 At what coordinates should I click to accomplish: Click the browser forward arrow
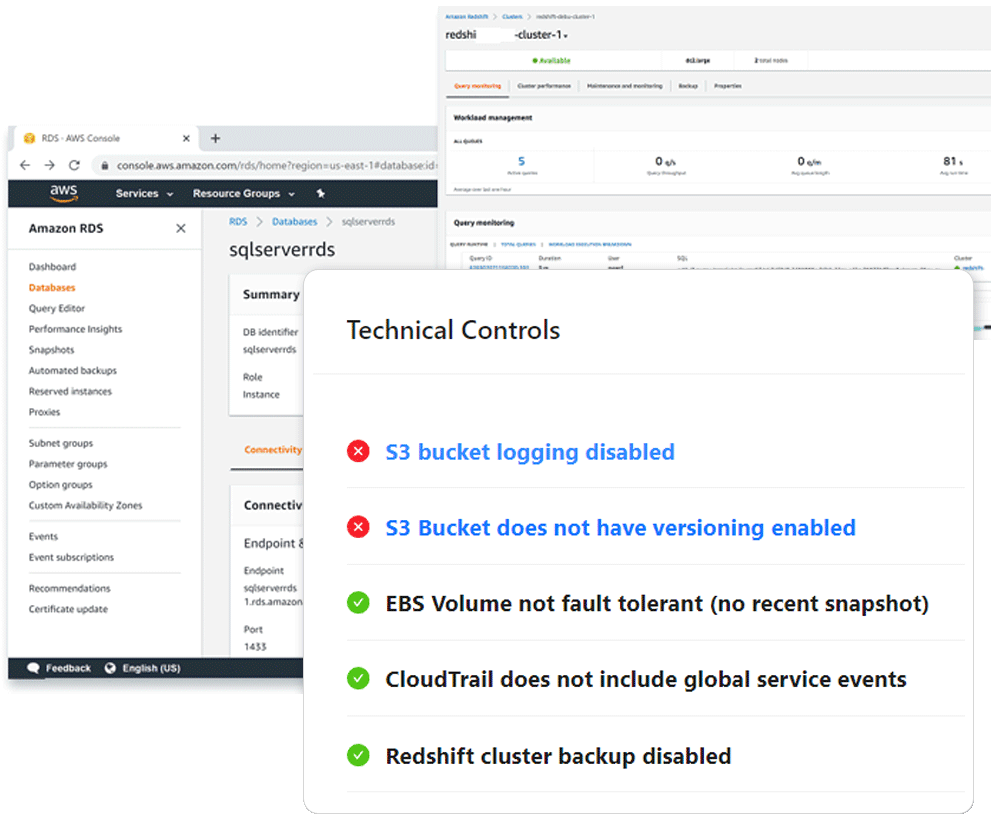(49, 165)
